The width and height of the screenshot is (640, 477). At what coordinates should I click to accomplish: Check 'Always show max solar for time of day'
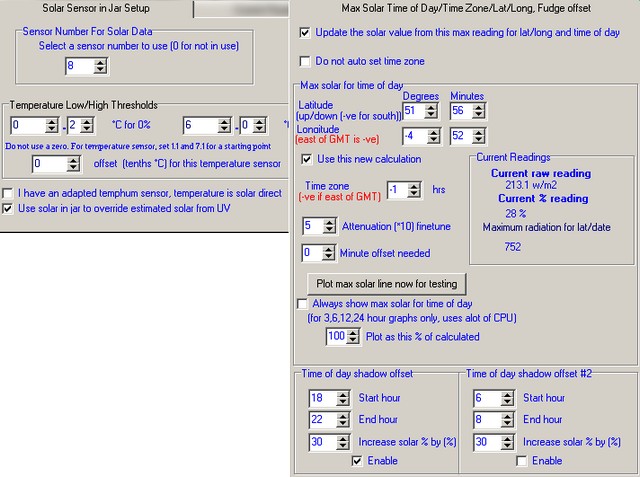coord(304,304)
